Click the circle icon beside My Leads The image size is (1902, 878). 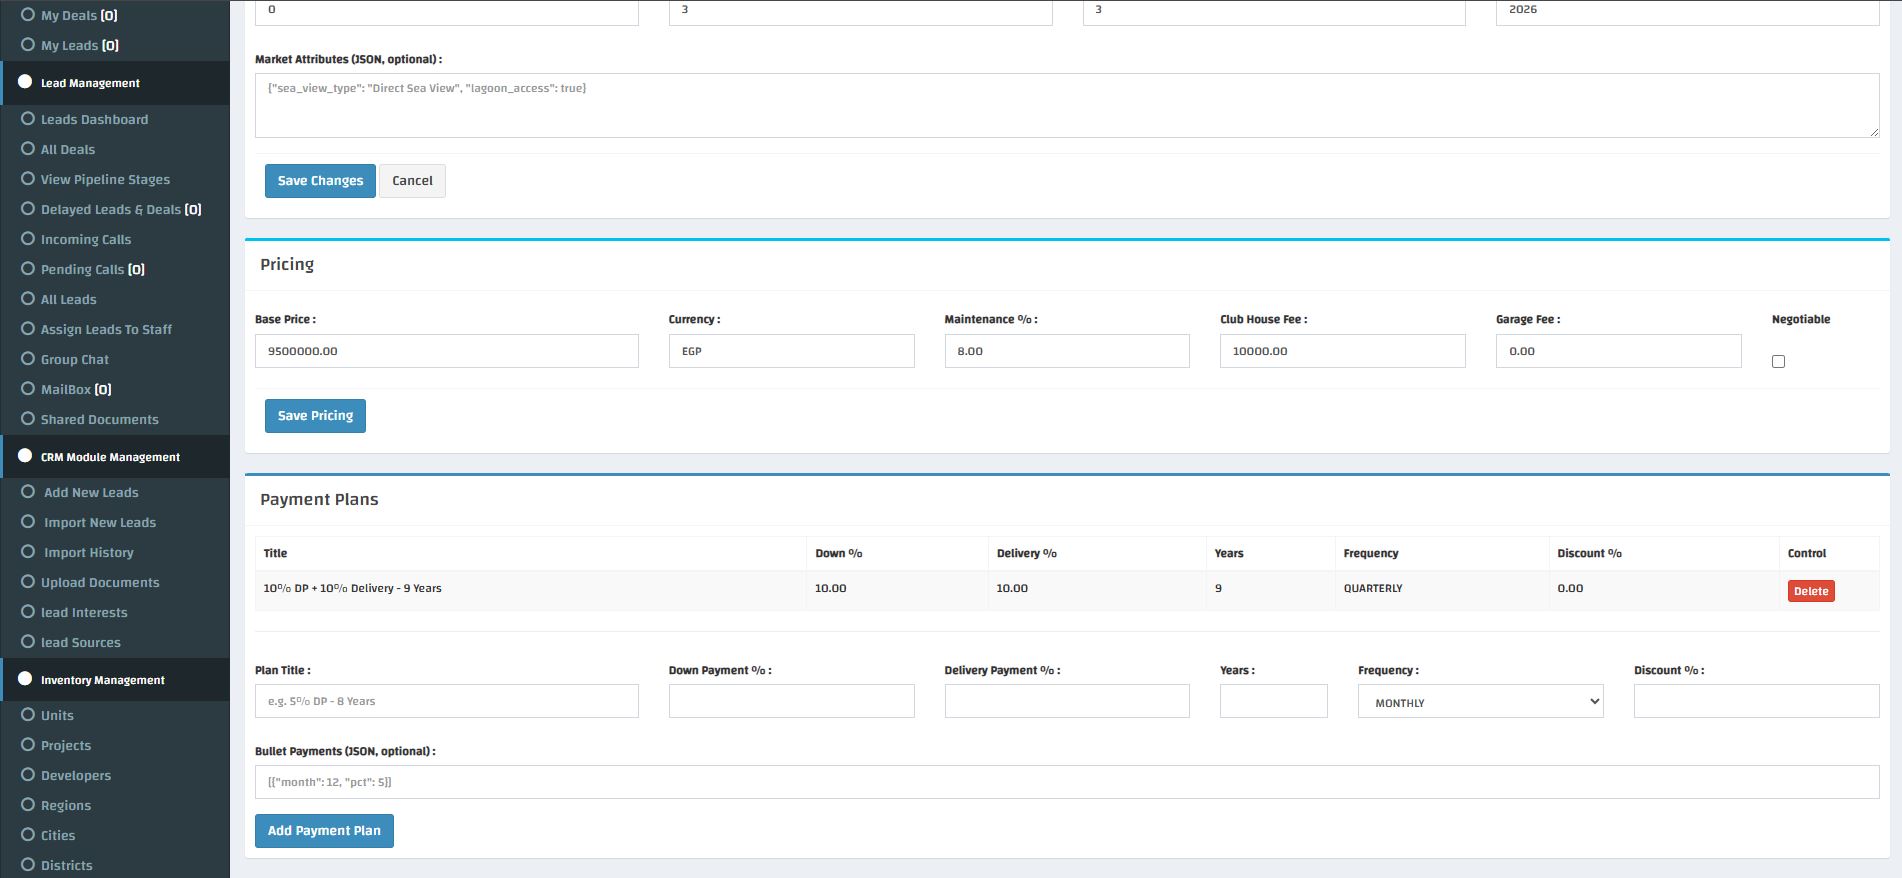28,44
